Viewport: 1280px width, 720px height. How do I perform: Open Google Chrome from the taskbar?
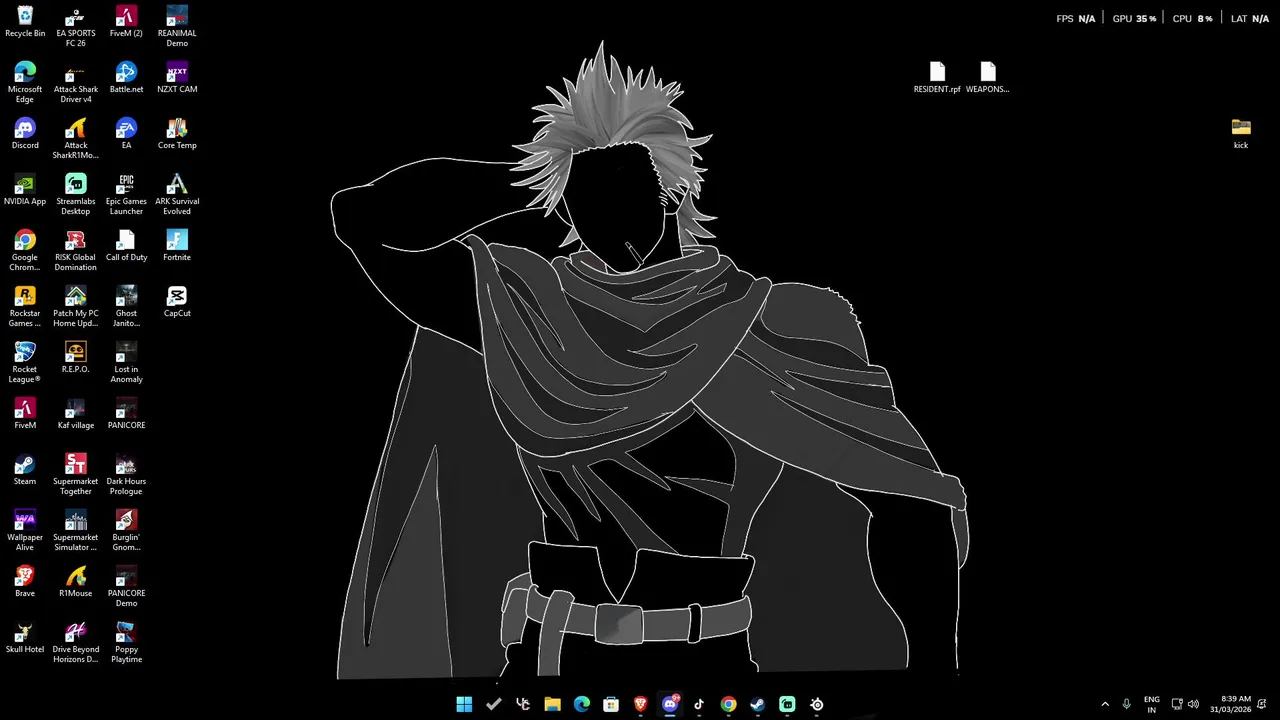click(729, 704)
